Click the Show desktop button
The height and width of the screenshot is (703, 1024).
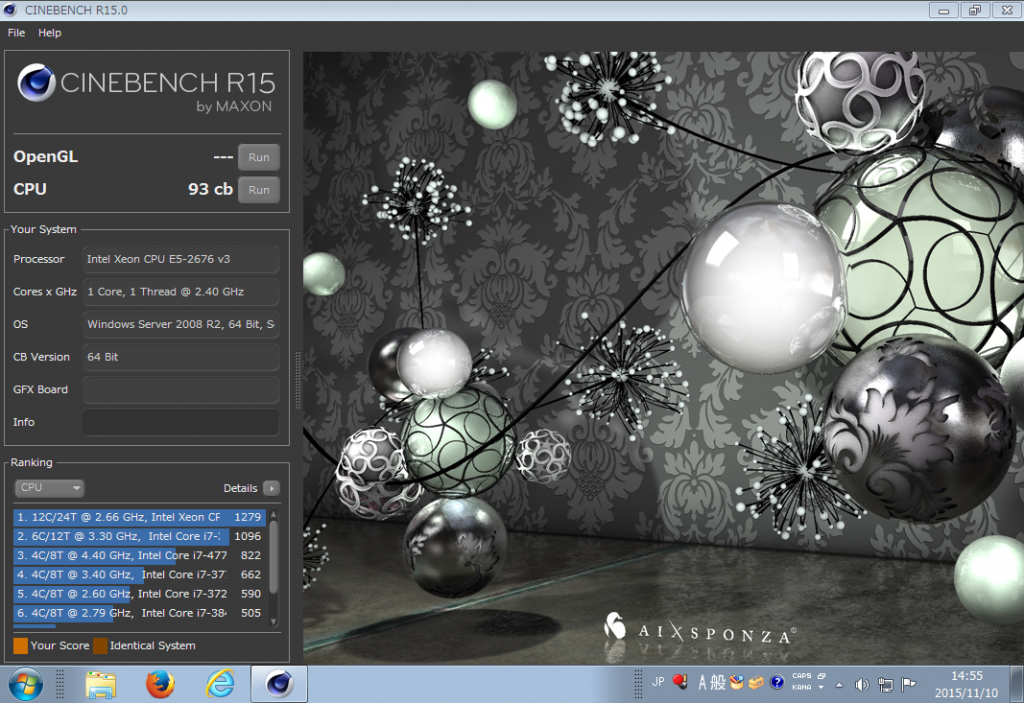pyautogui.click(x=1017, y=684)
